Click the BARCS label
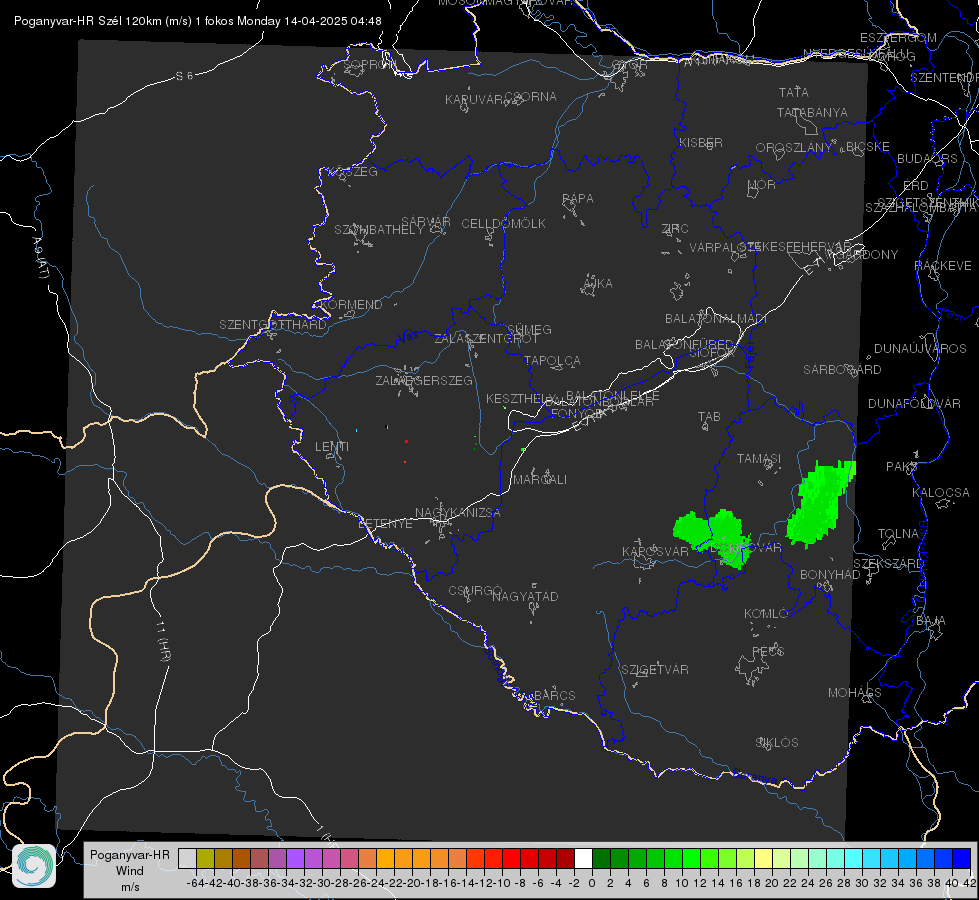 coord(554,695)
